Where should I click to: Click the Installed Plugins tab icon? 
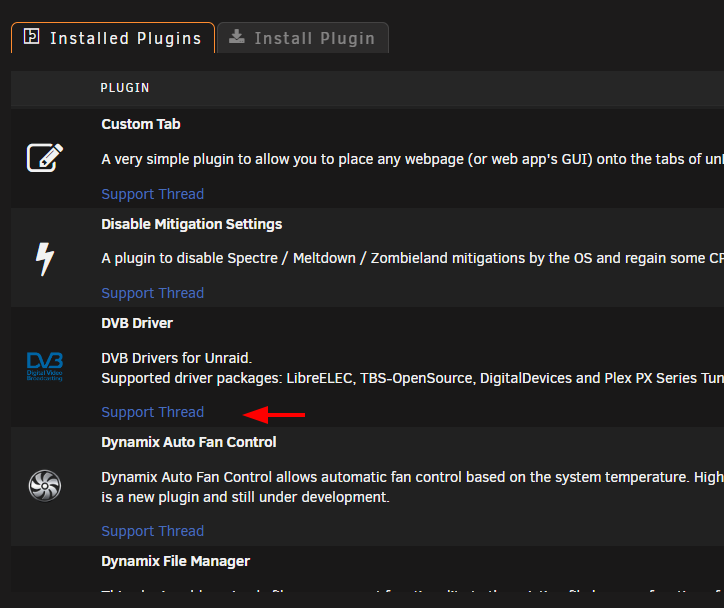[x=31, y=36]
